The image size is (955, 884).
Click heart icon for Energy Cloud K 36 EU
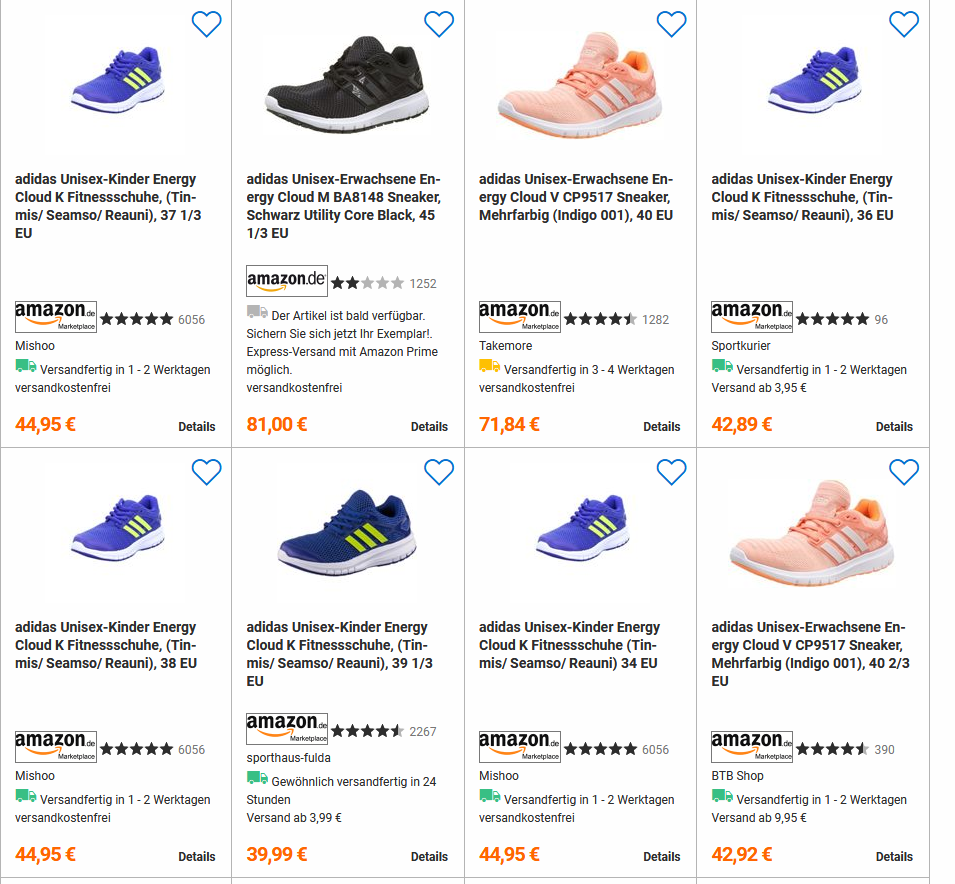tap(904, 24)
